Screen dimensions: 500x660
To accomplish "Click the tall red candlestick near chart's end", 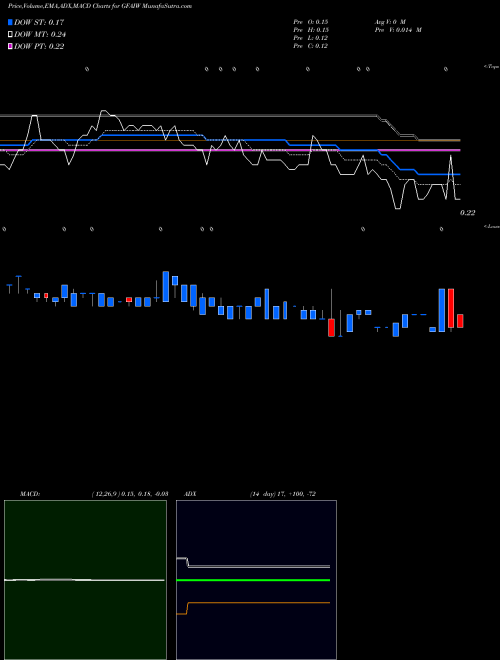I will [x=451, y=308].
